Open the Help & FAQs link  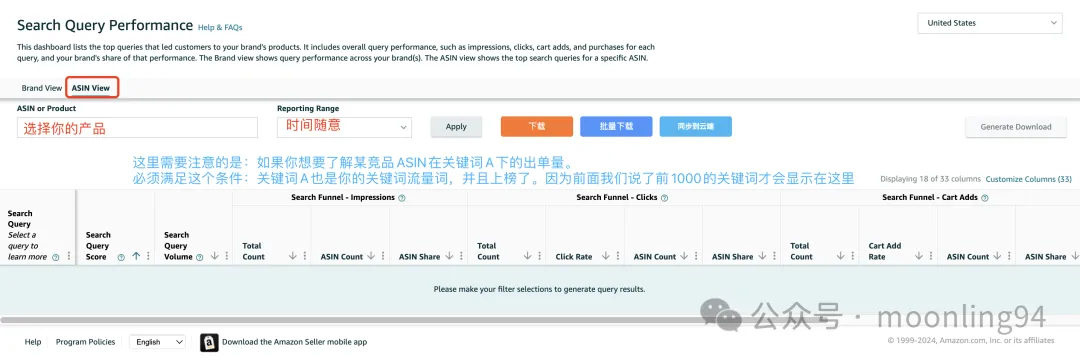[x=220, y=28]
